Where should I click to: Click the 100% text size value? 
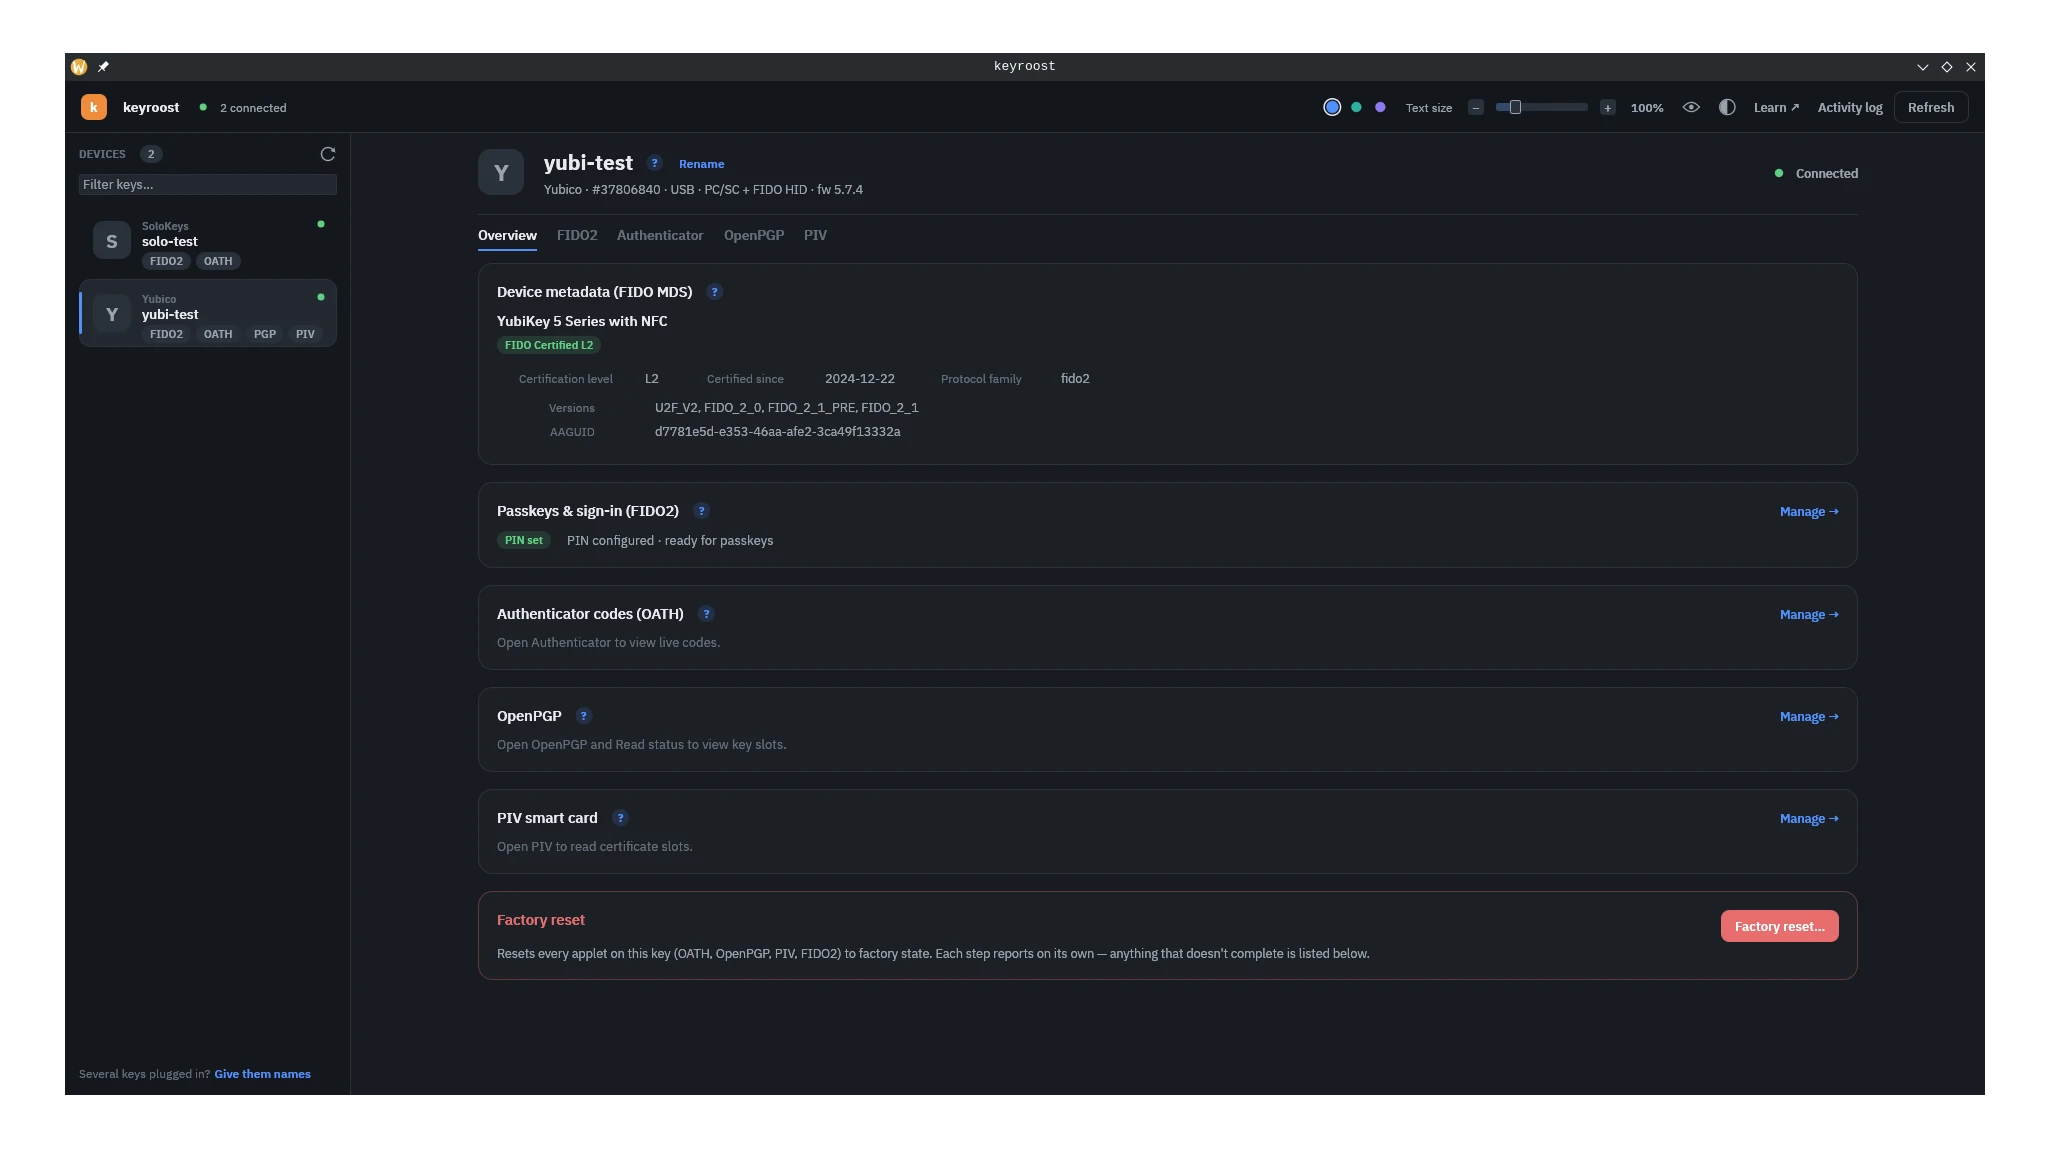click(1647, 108)
